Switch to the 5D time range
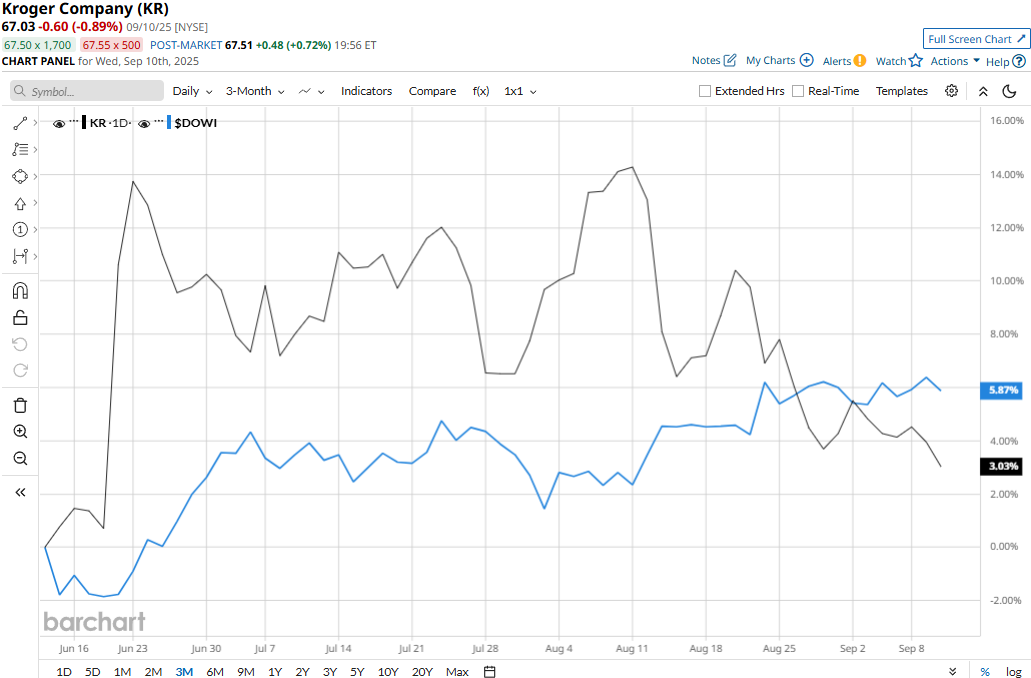Image resolution: width=1031 pixels, height=678 pixels. pyautogui.click(x=93, y=671)
